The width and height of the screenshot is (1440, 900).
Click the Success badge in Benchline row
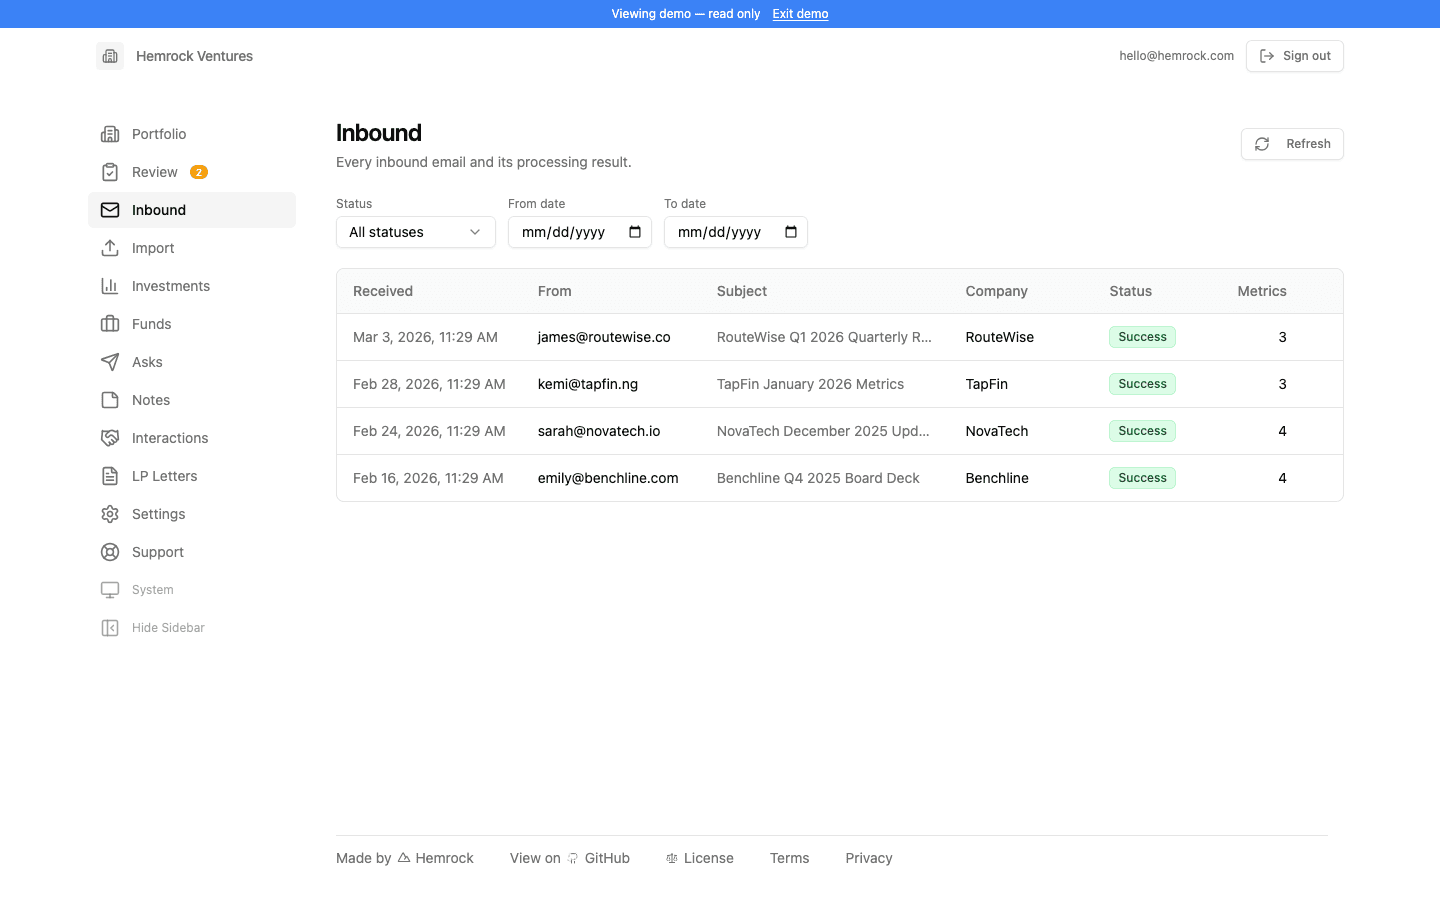tap(1142, 478)
